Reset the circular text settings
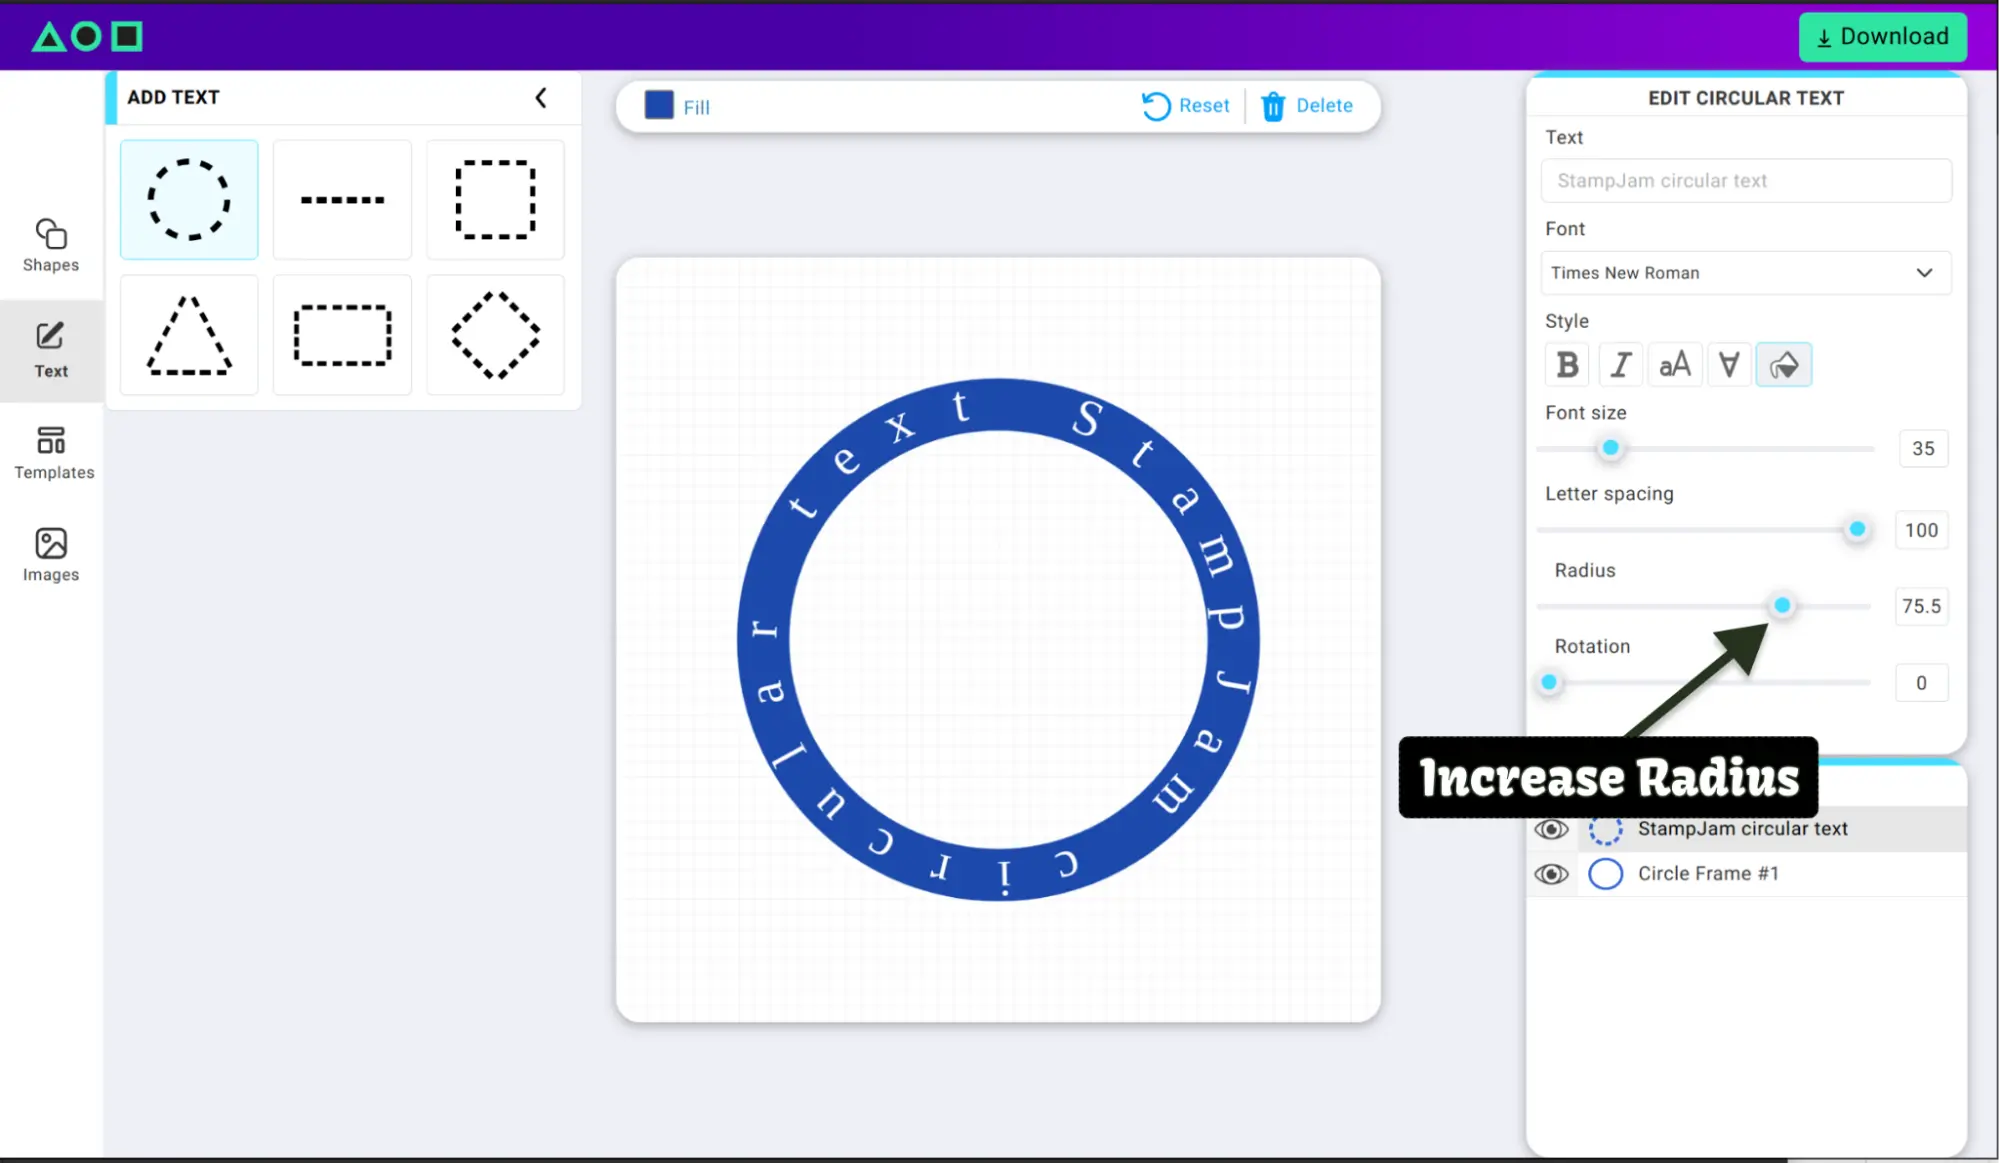Image resolution: width=1999 pixels, height=1163 pixels. coord(1186,106)
